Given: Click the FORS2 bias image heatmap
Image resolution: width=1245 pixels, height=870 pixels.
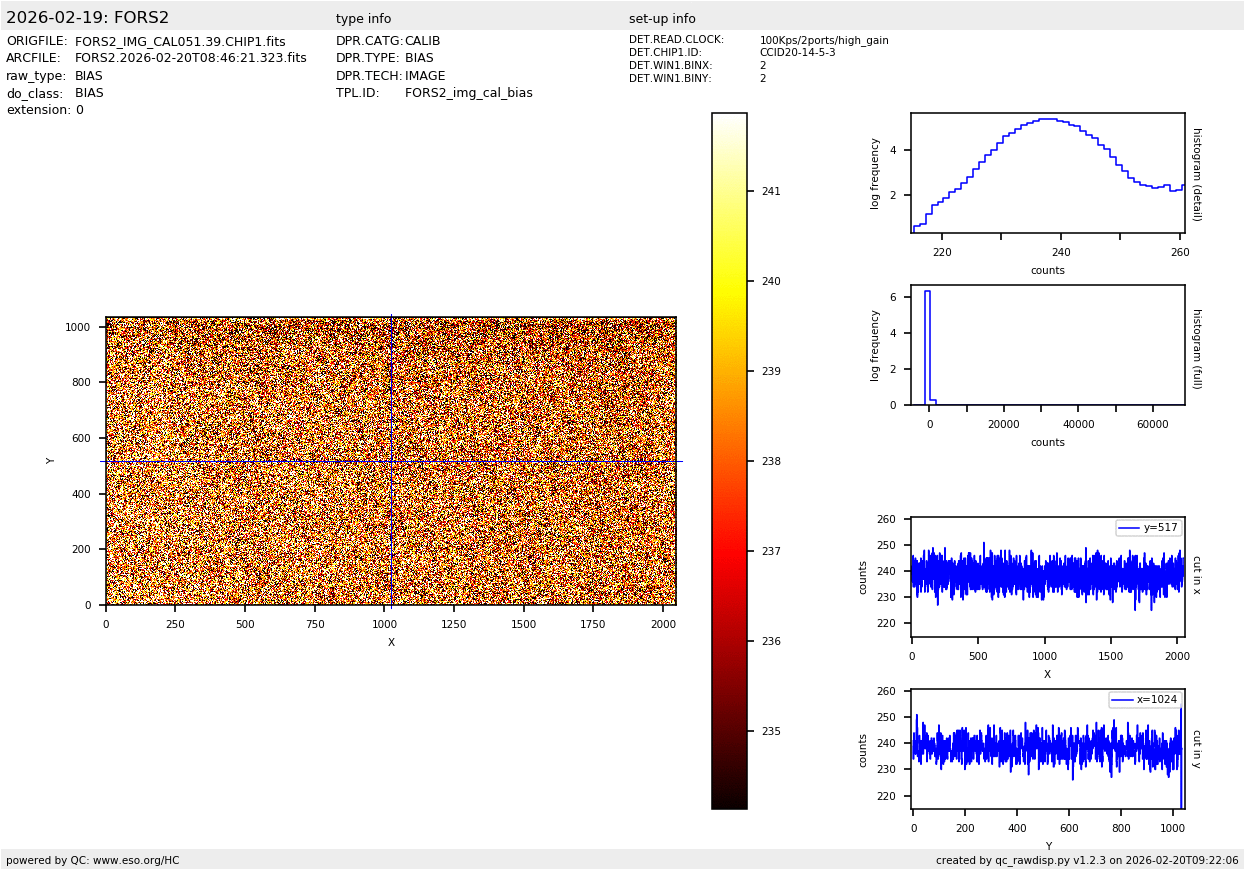Looking at the screenshot, I should point(390,461).
